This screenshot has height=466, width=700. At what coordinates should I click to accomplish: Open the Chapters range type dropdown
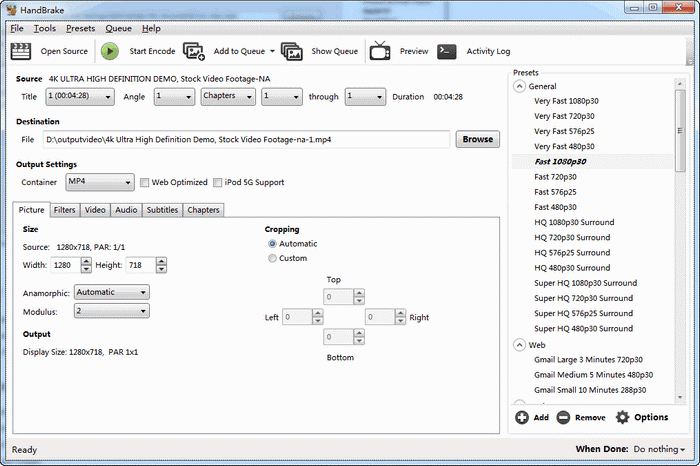point(228,96)
